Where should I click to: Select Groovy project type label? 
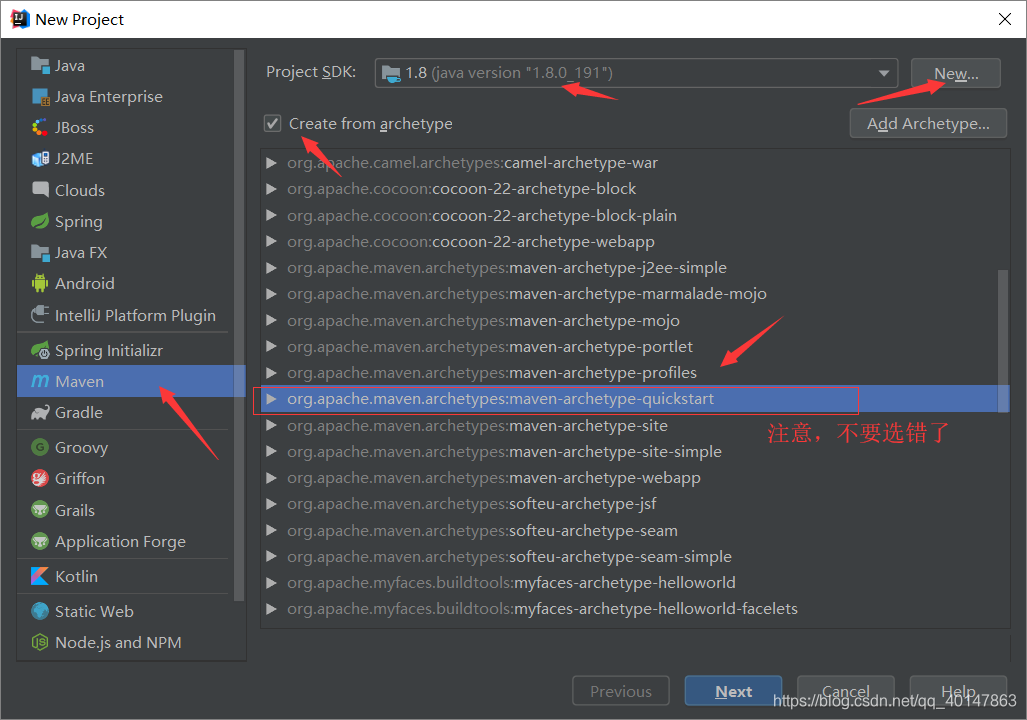[81, 447]
